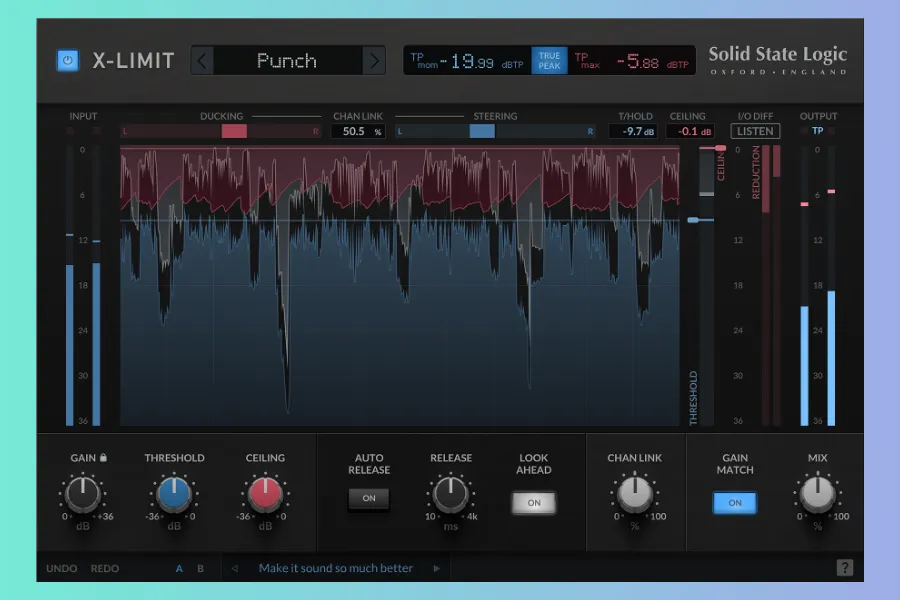
Task: Click the Undo button
Action: click(x=62, y=569)
